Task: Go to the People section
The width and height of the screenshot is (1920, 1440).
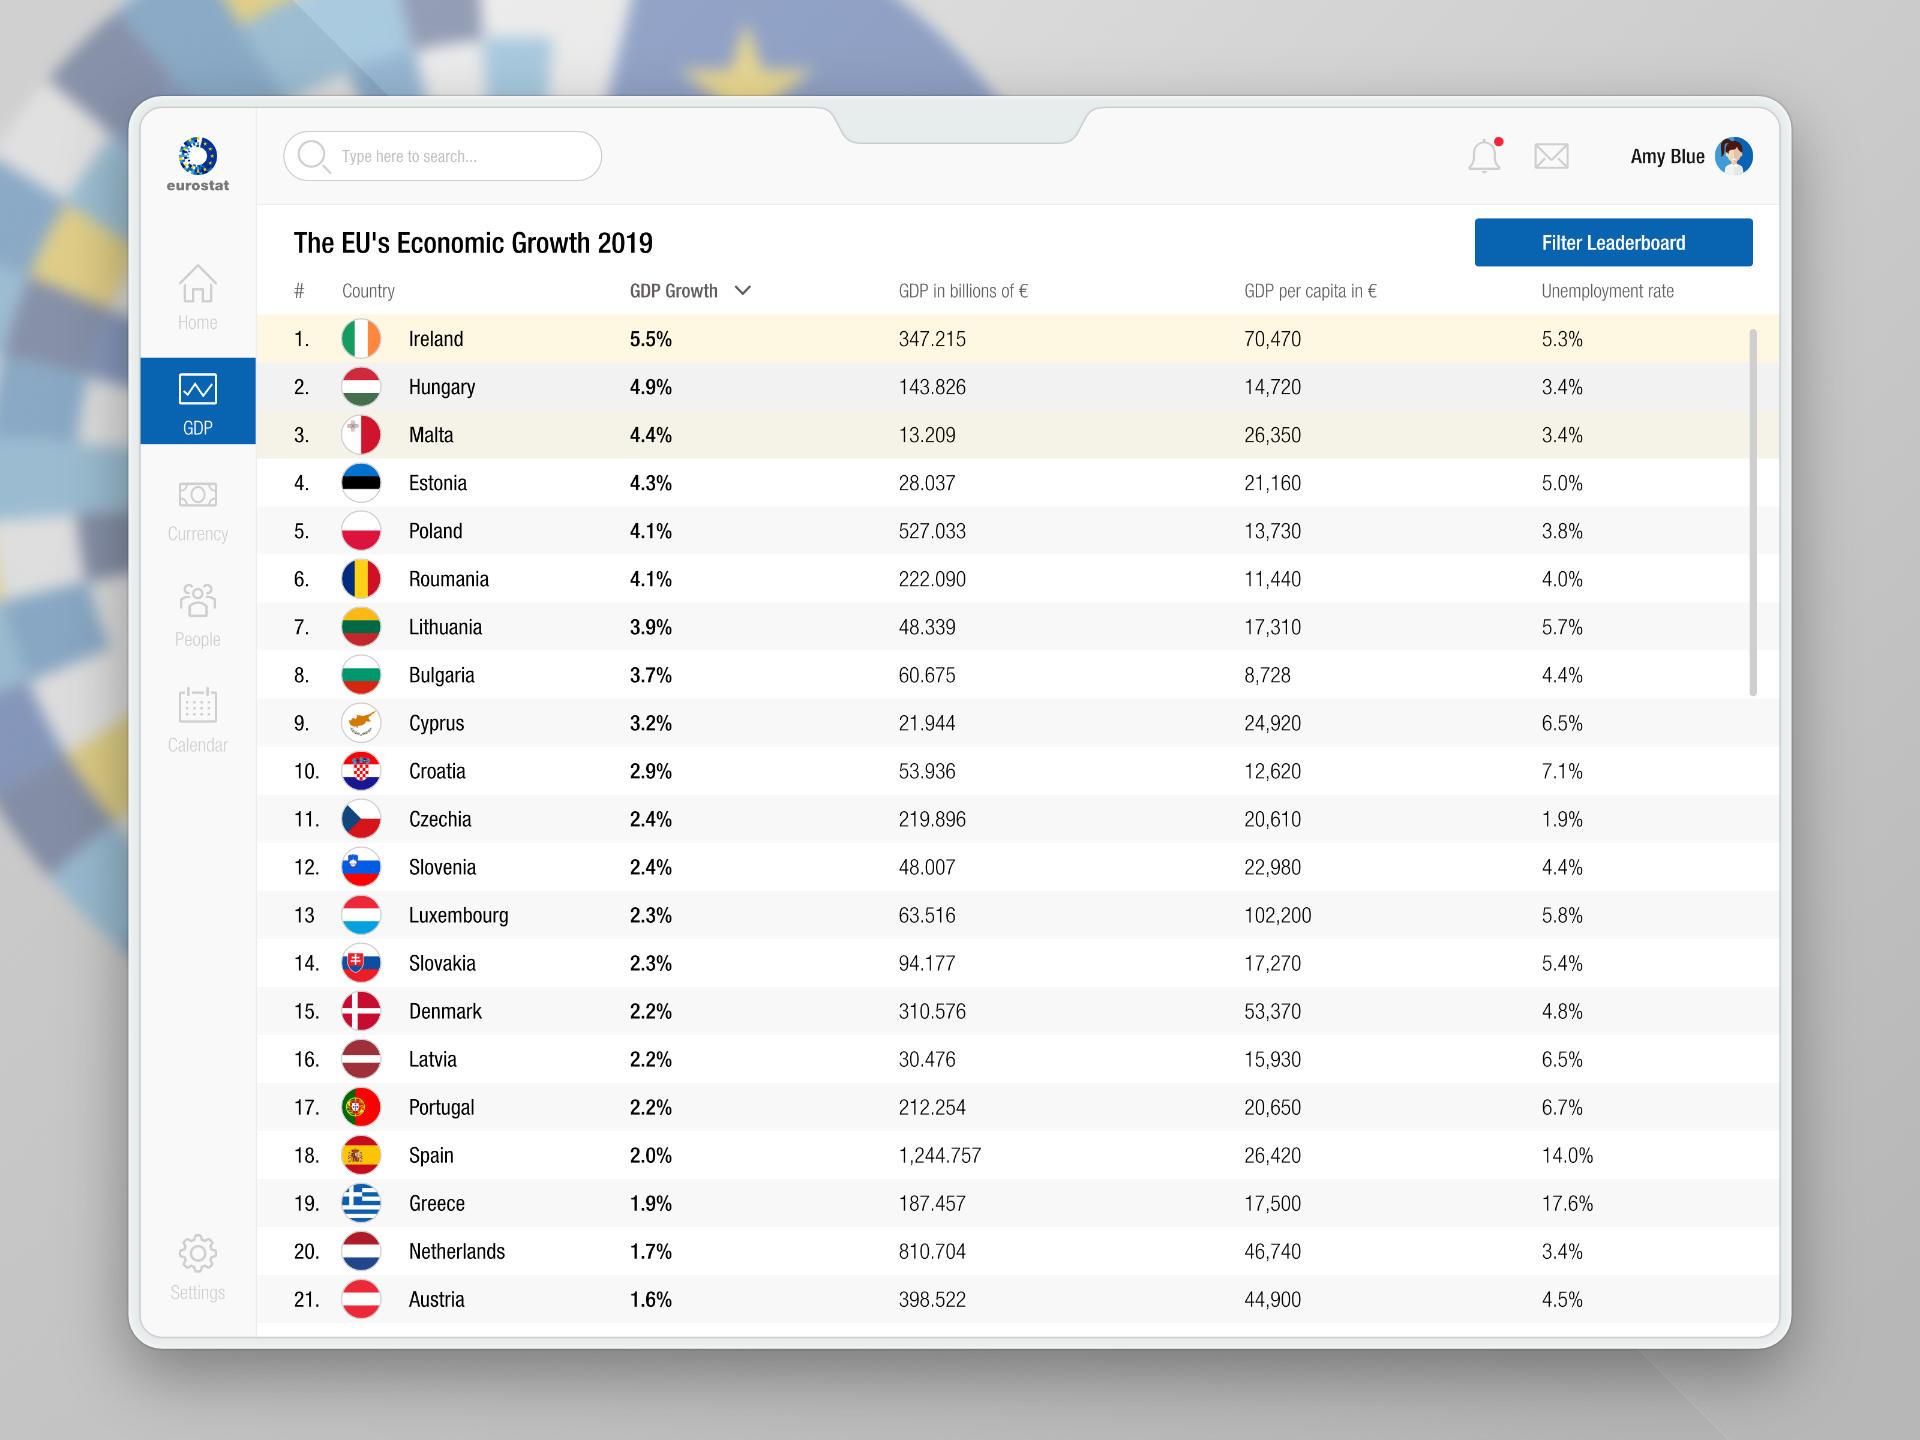Action: pyautogui.click(x=197, y=614)
